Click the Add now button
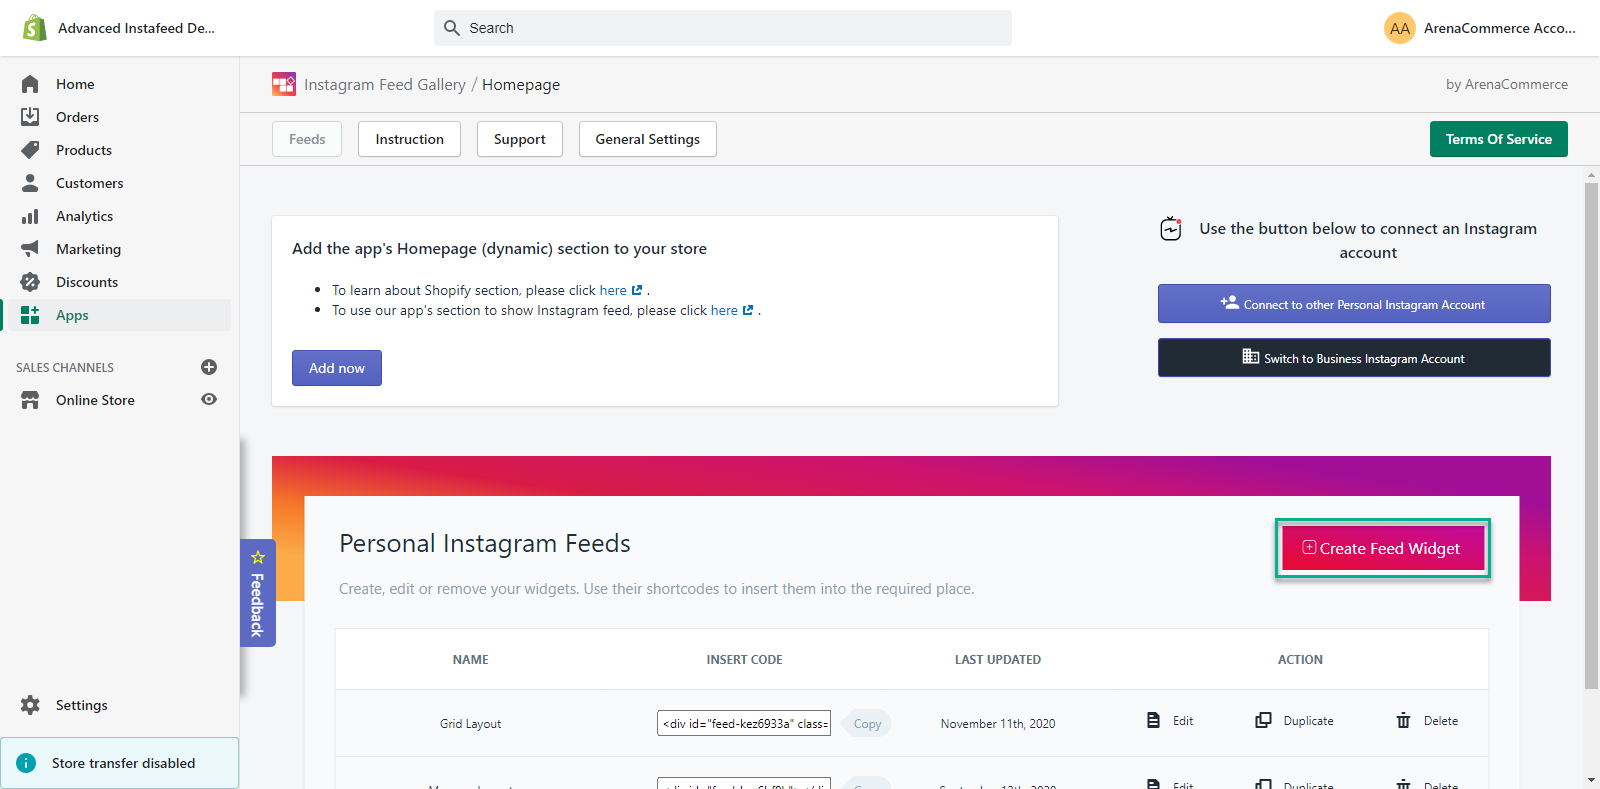The image size is (1600, 789). 337,368
